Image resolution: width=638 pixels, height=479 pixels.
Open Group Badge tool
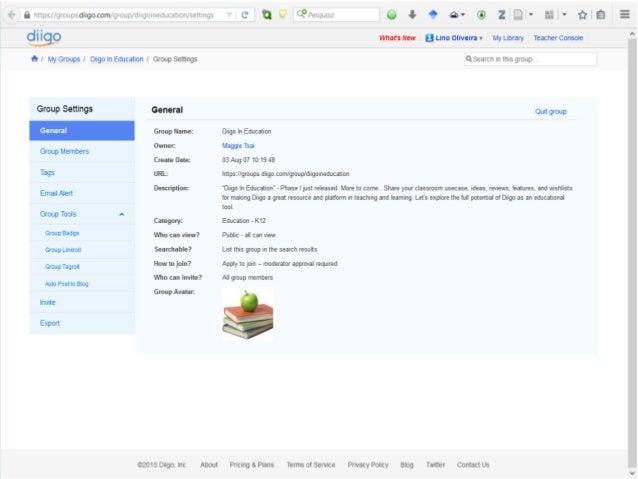[62, 233]
